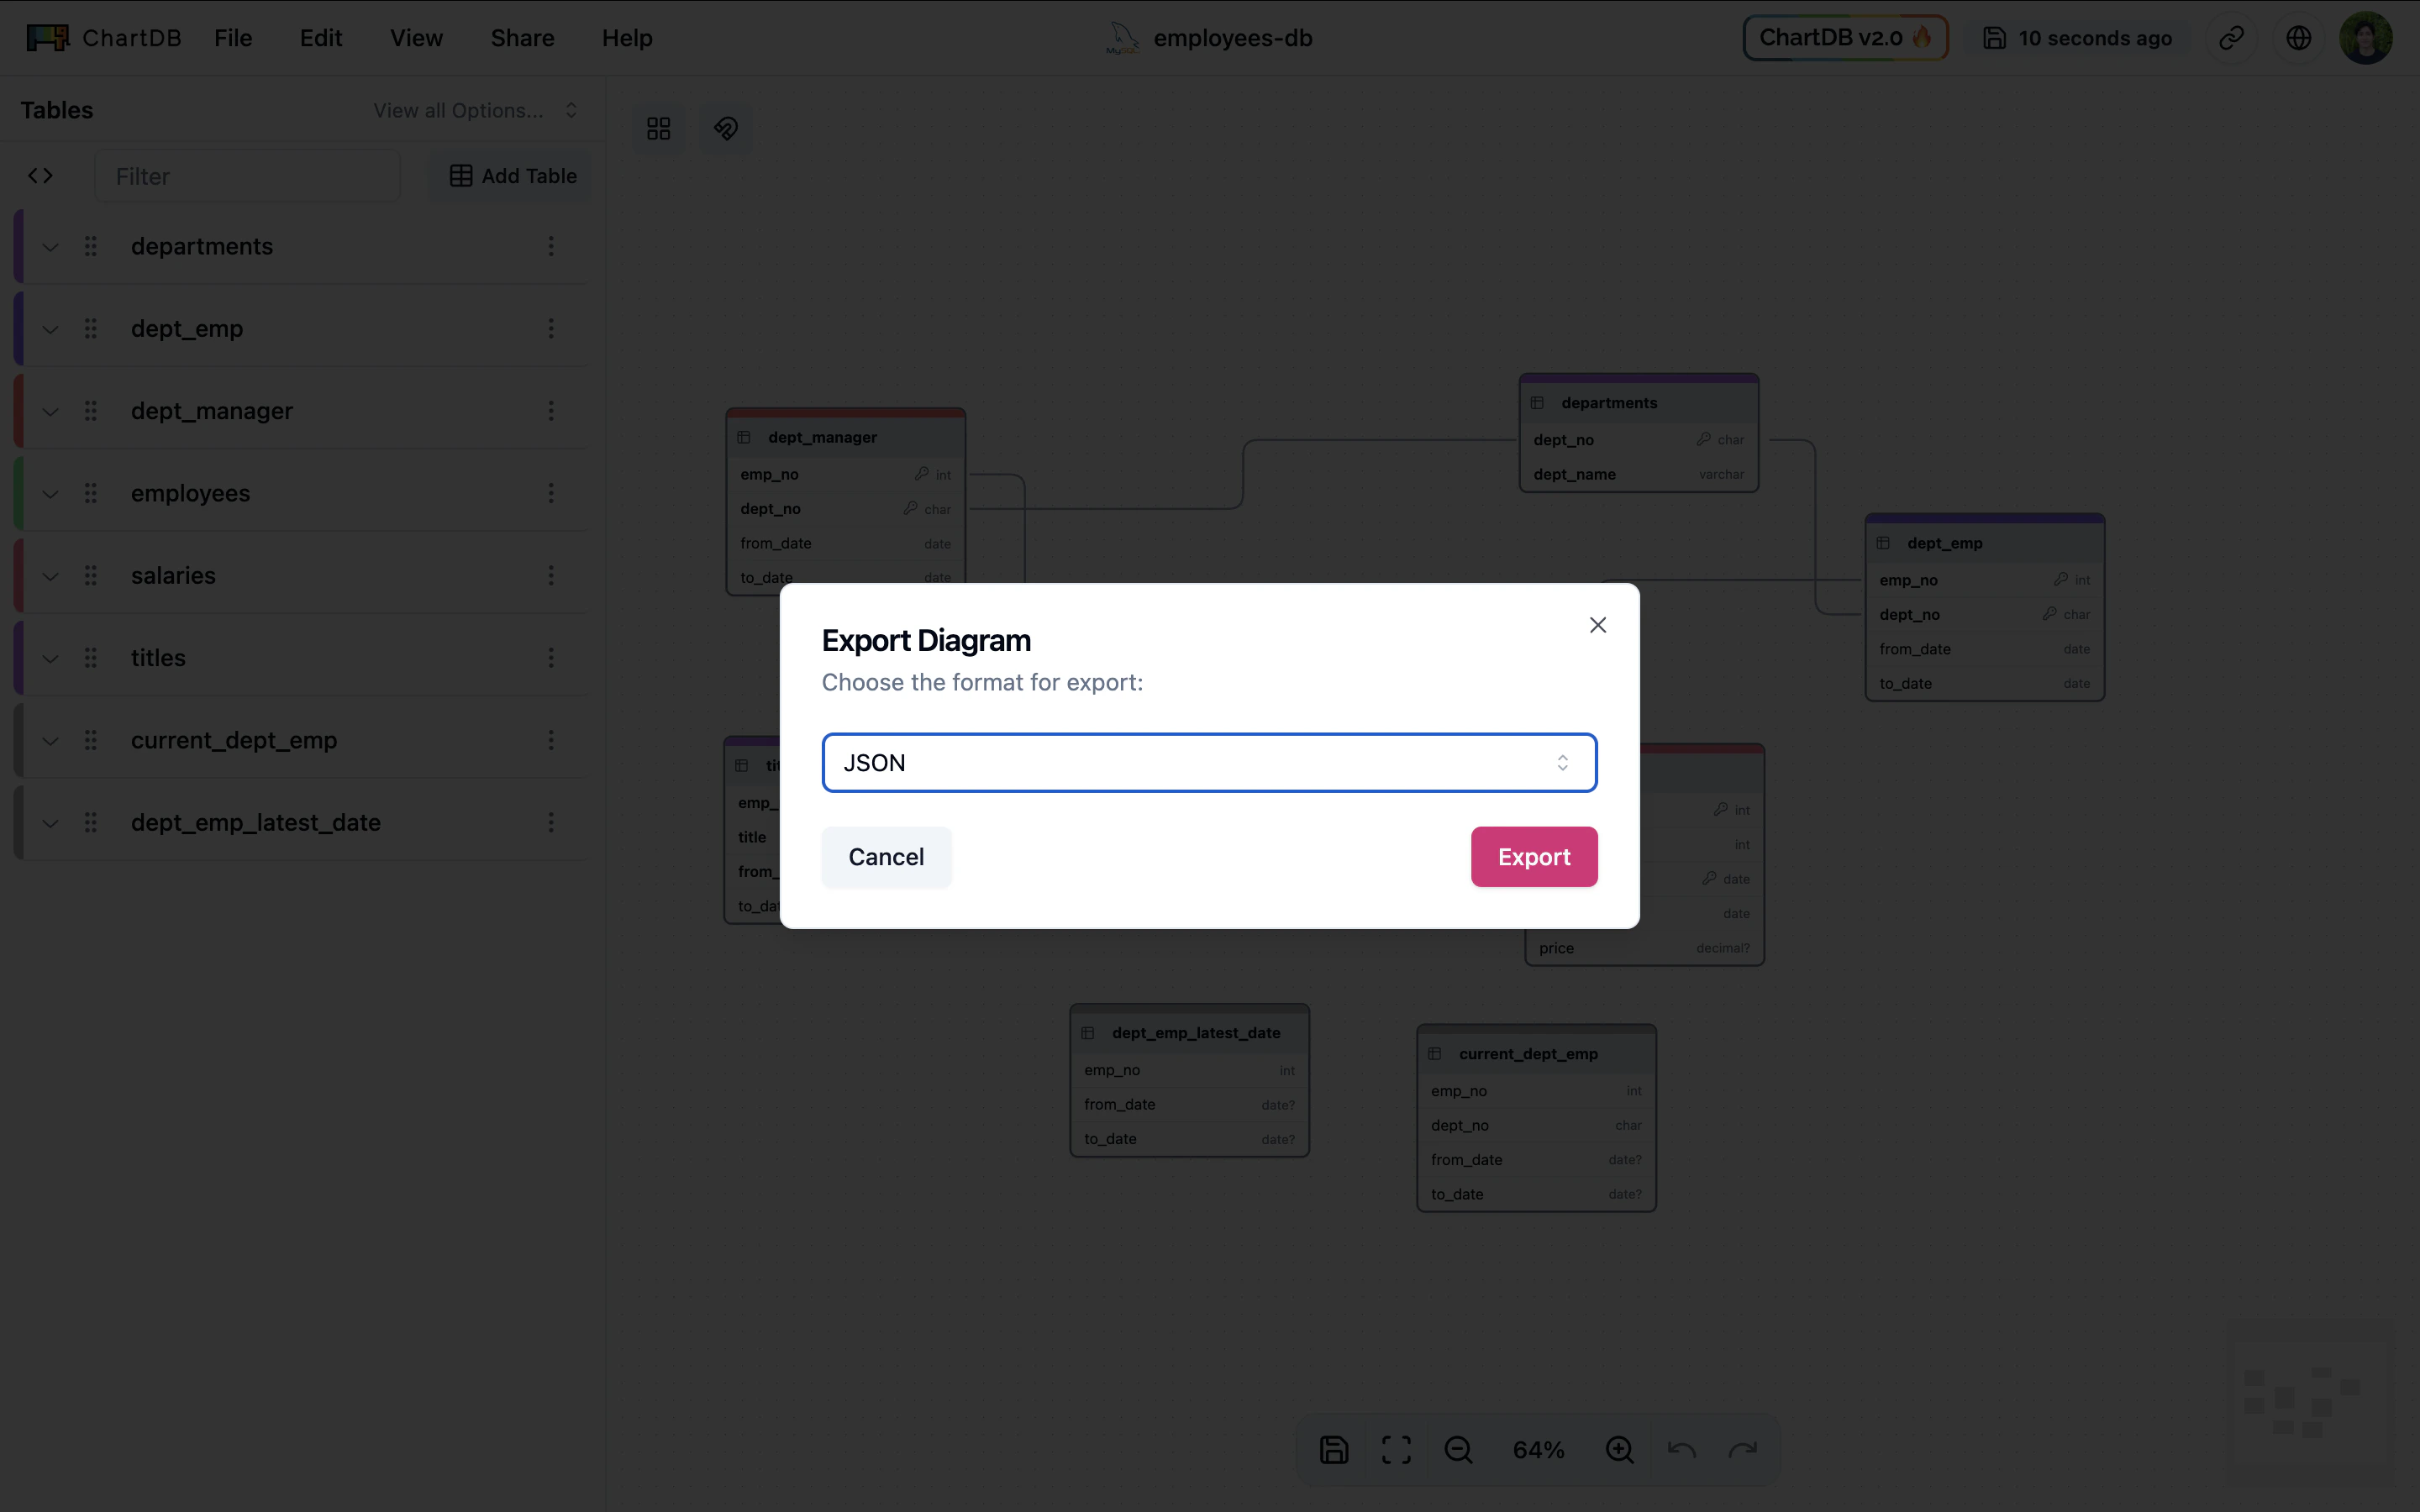Click the undo arrow icon
Viewport: 2420px width, 1512px height.
click(x=1681, y=1449)
